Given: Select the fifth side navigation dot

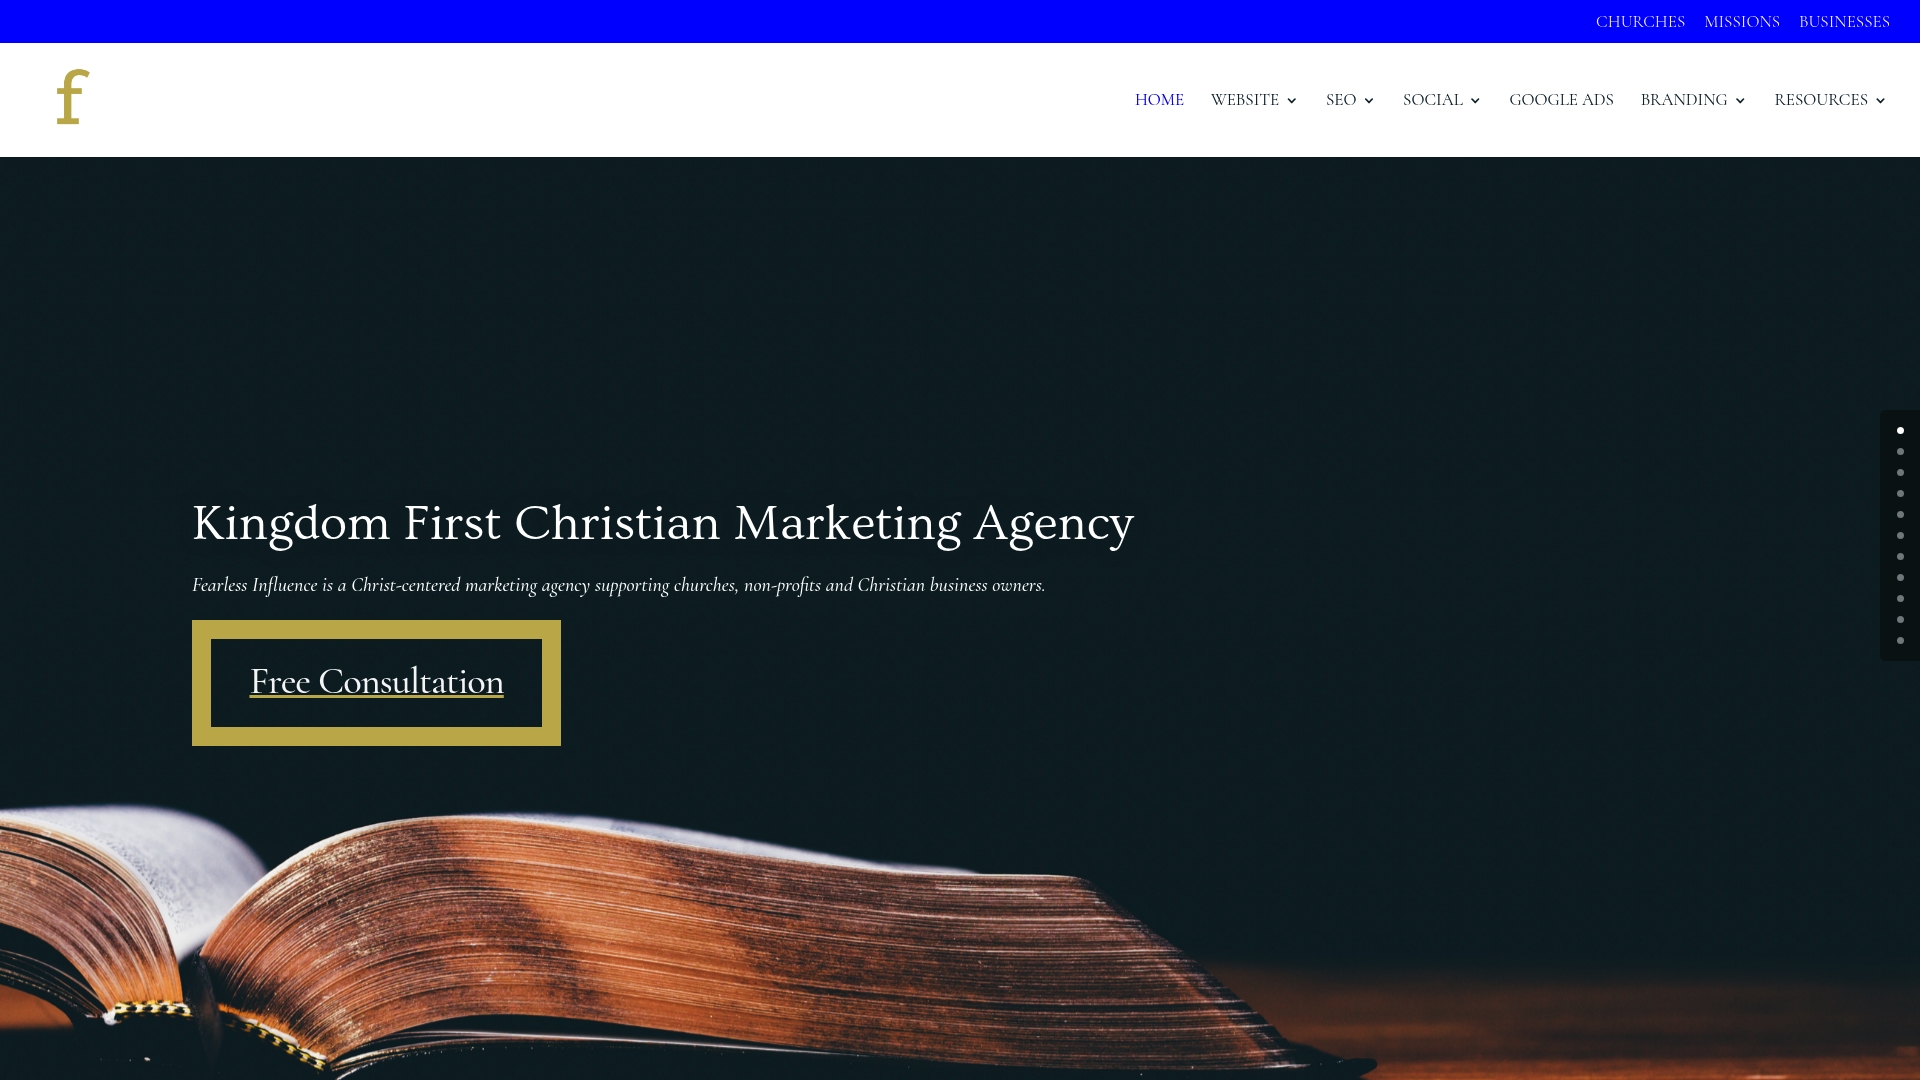Looking at the screenshot, I should pos(1900,514).
